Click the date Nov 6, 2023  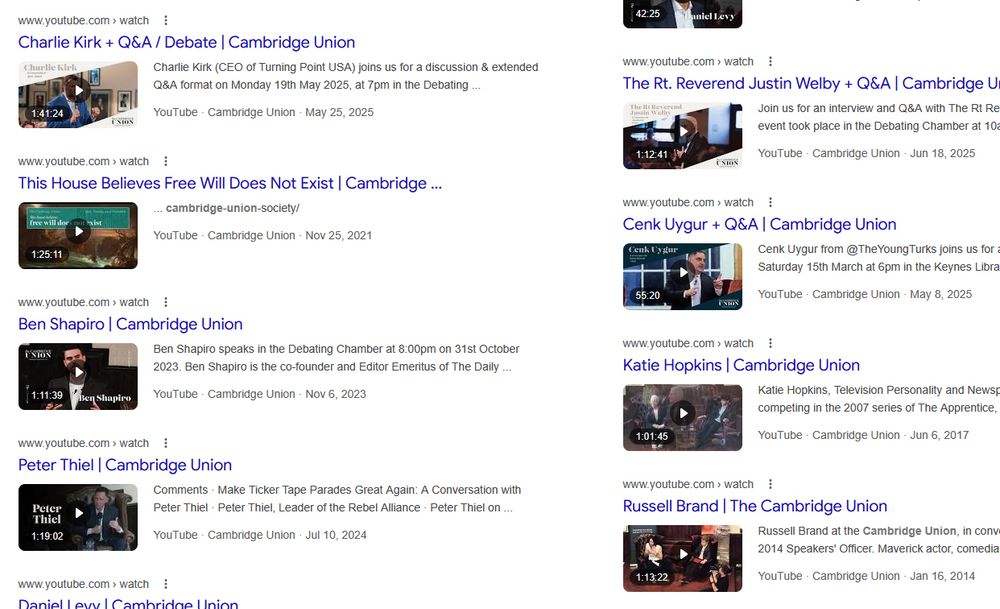[335, 394]
